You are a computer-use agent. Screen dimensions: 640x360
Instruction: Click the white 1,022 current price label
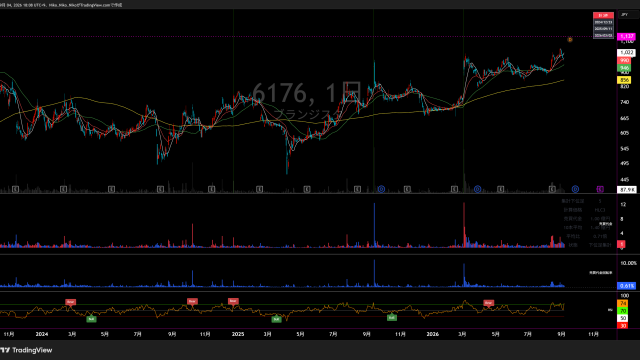[626, 53]
